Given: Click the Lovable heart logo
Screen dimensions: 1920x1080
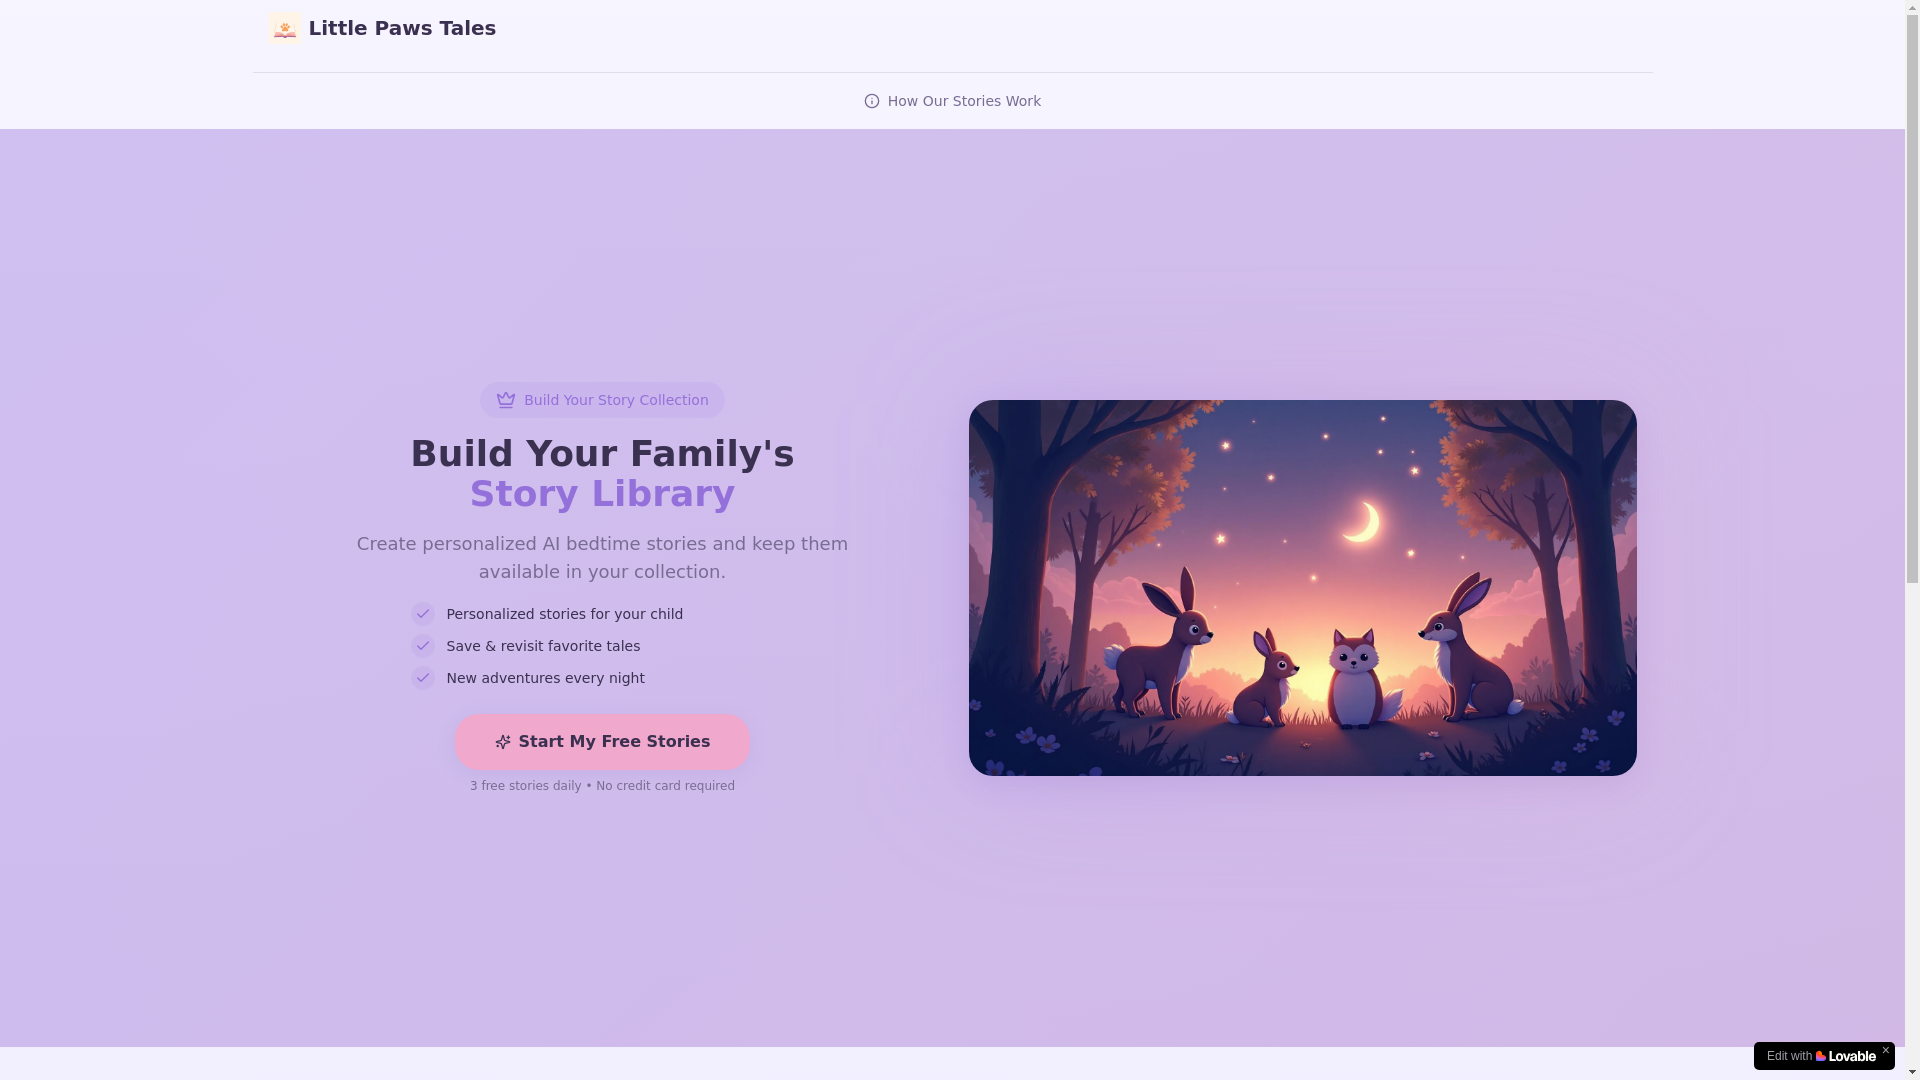Looking at the screenshot, I should tap(1821, 1056).
